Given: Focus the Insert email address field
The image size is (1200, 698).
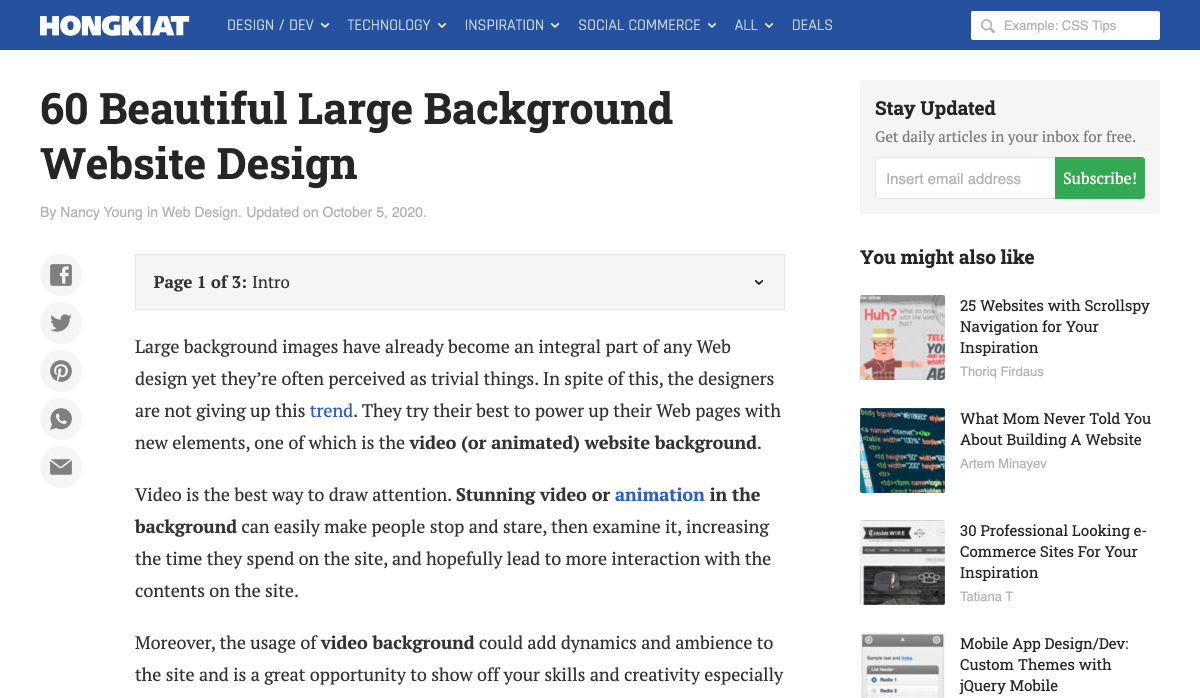Looking at the screenshot, I should tap(965, 178).
